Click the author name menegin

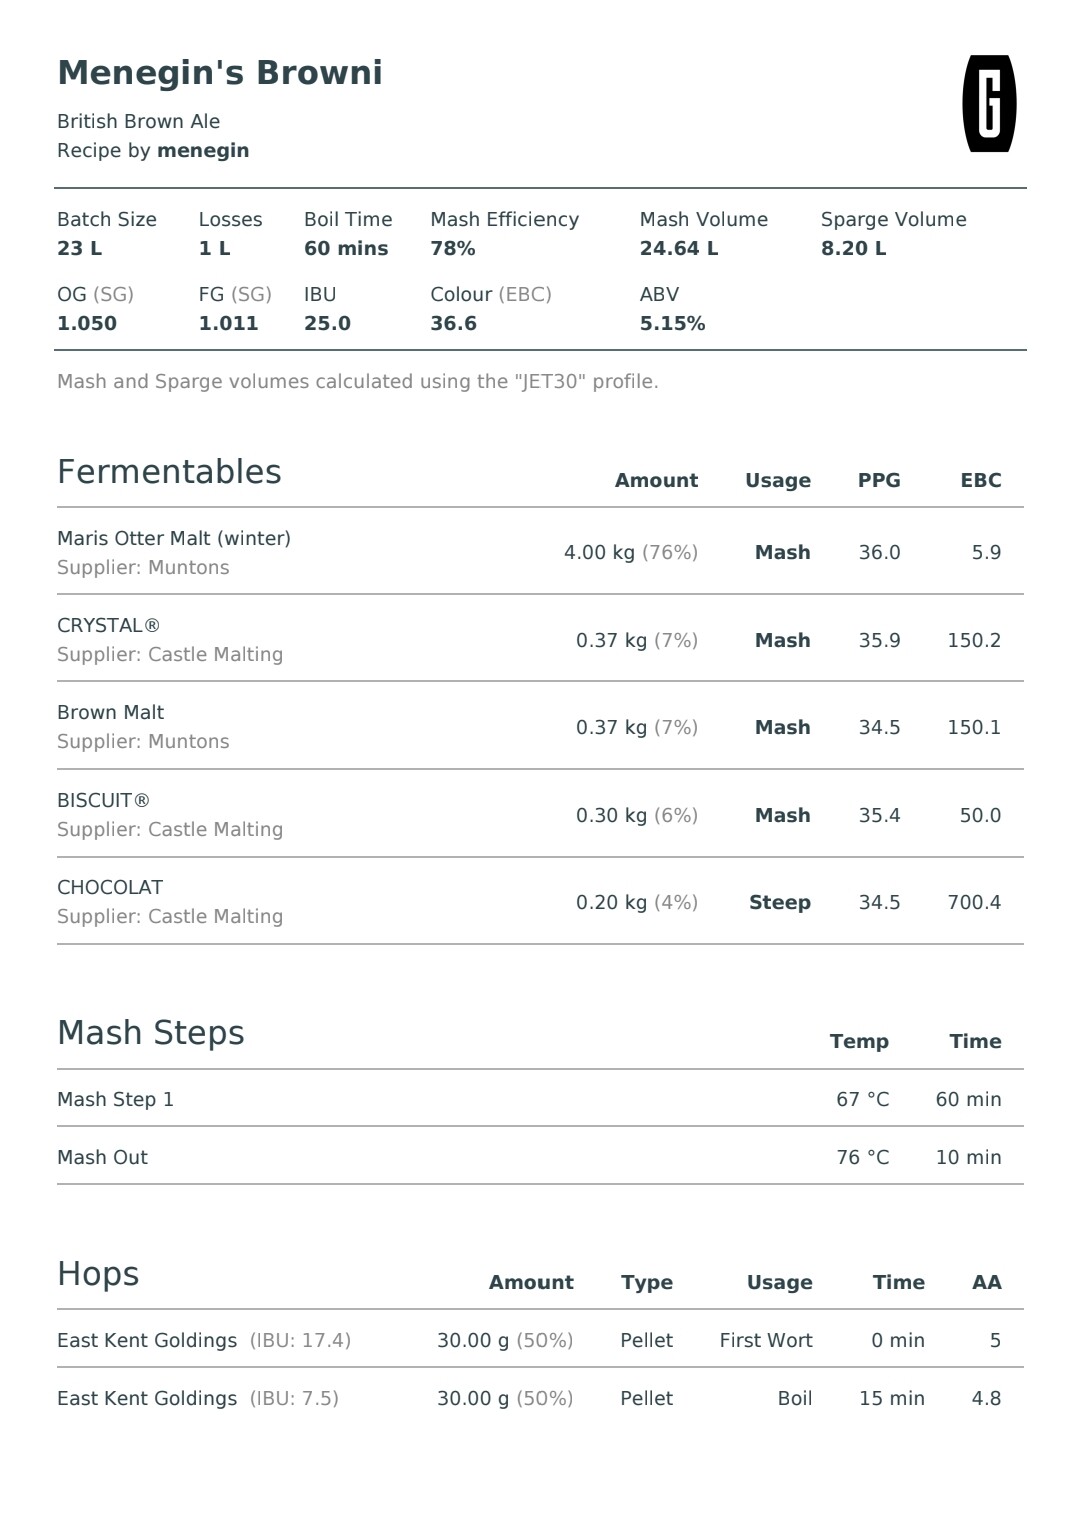coord(203,150)
